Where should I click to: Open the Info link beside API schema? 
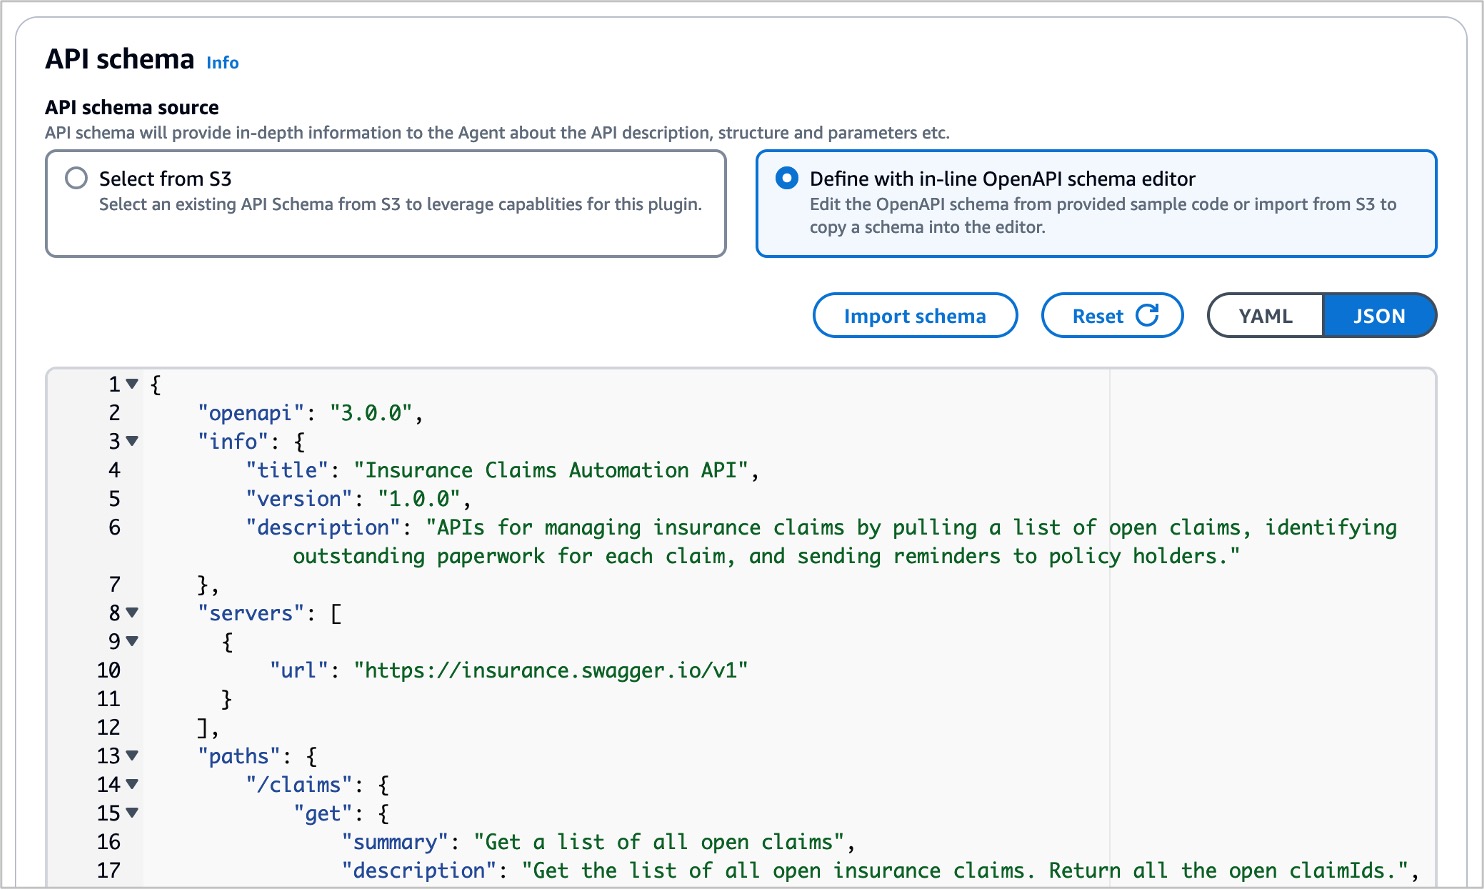(x=222, y=63)
